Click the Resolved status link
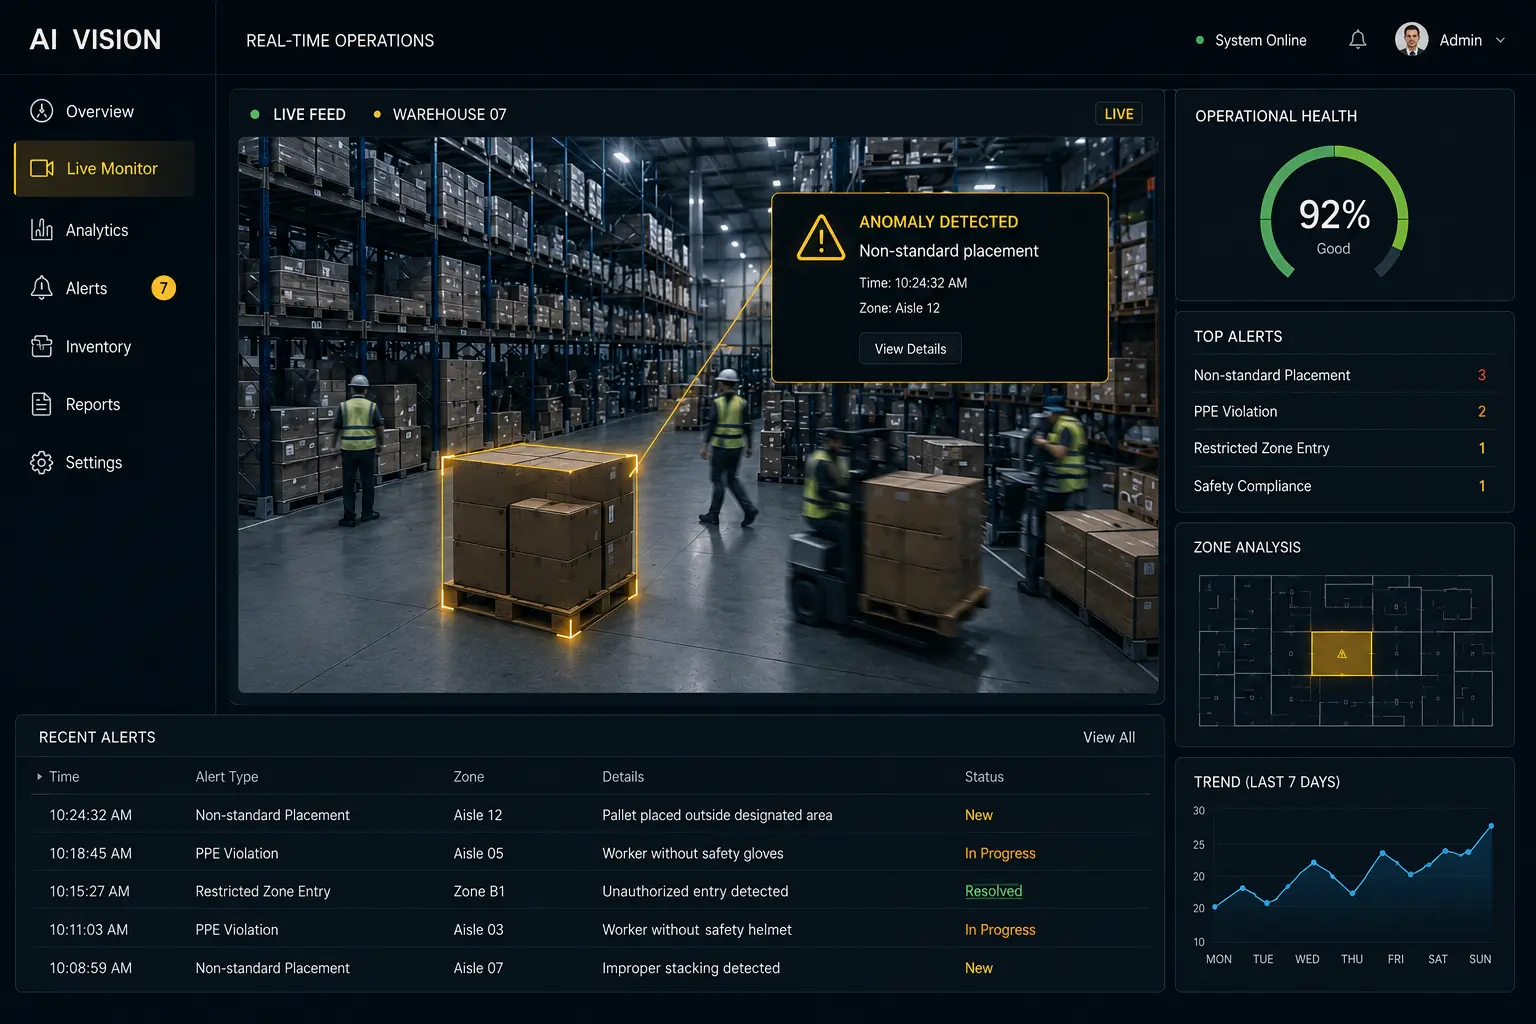The image size is (1536, 1024). 993,891
